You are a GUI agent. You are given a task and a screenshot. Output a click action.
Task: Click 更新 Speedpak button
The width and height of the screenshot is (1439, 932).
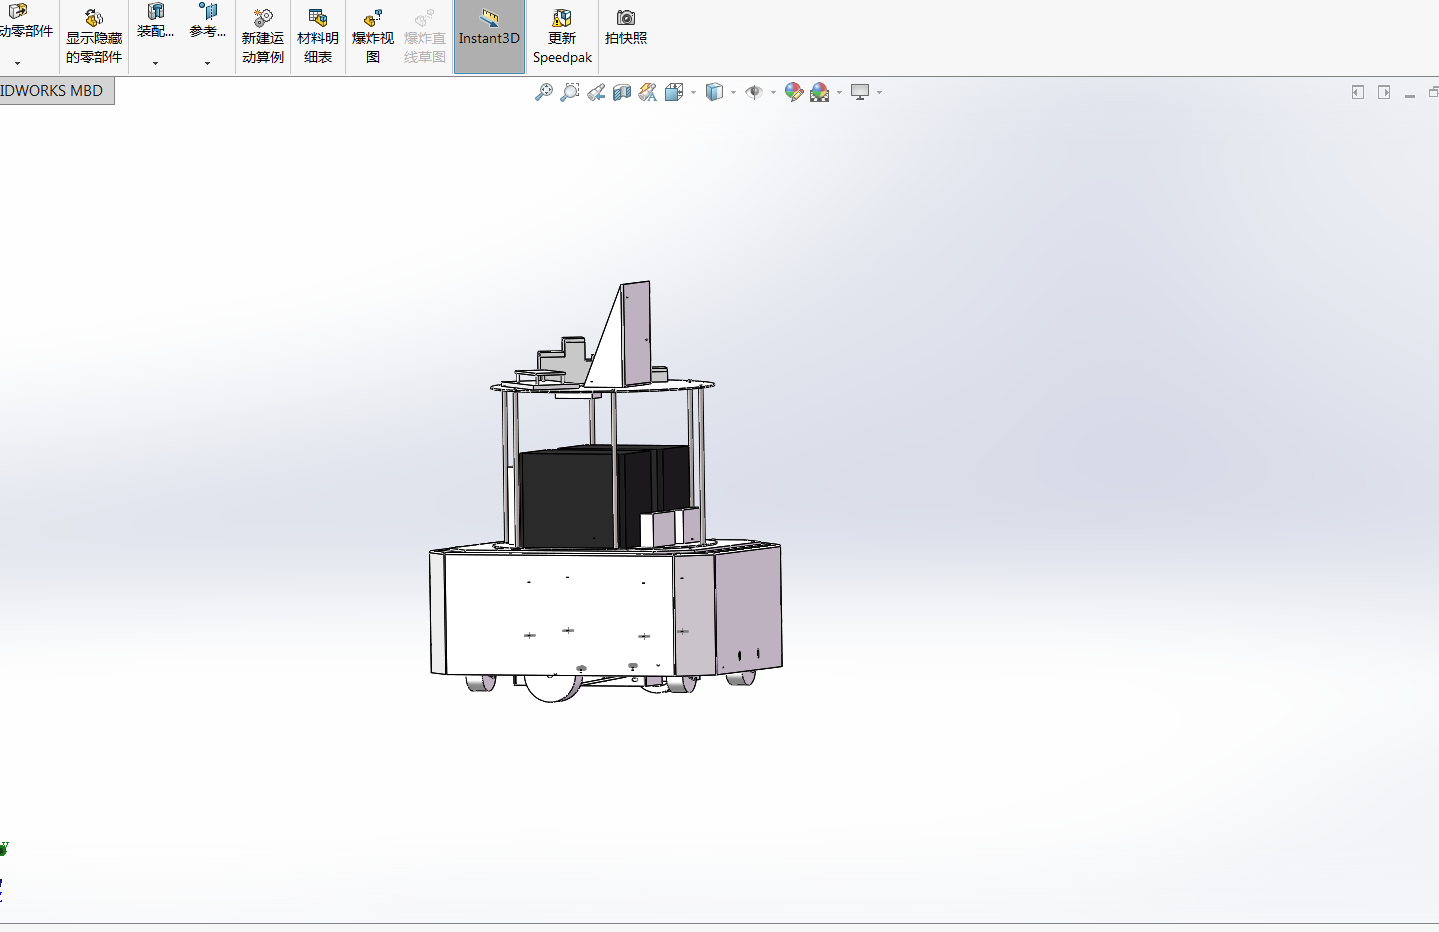tap(562, 37)
